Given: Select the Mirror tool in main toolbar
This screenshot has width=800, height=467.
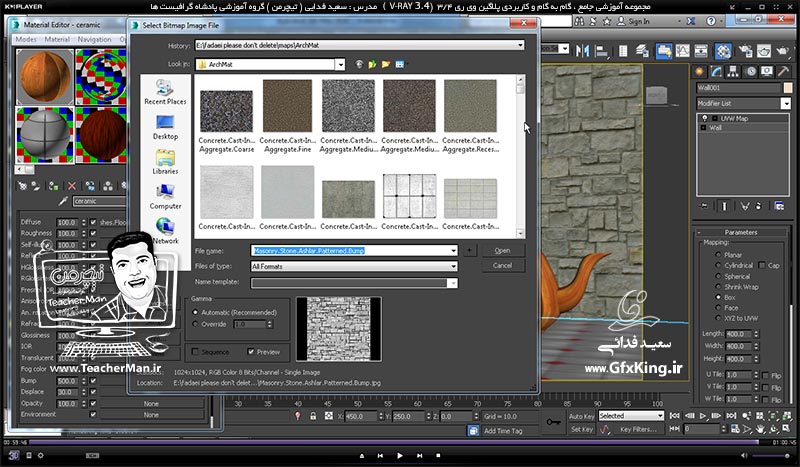Looking at the screenshot, I should click(x=582, y=51).
